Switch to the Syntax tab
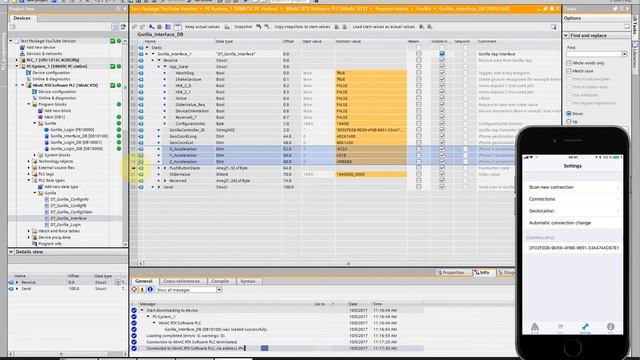640x360 pixels. (x=248, y=281)
